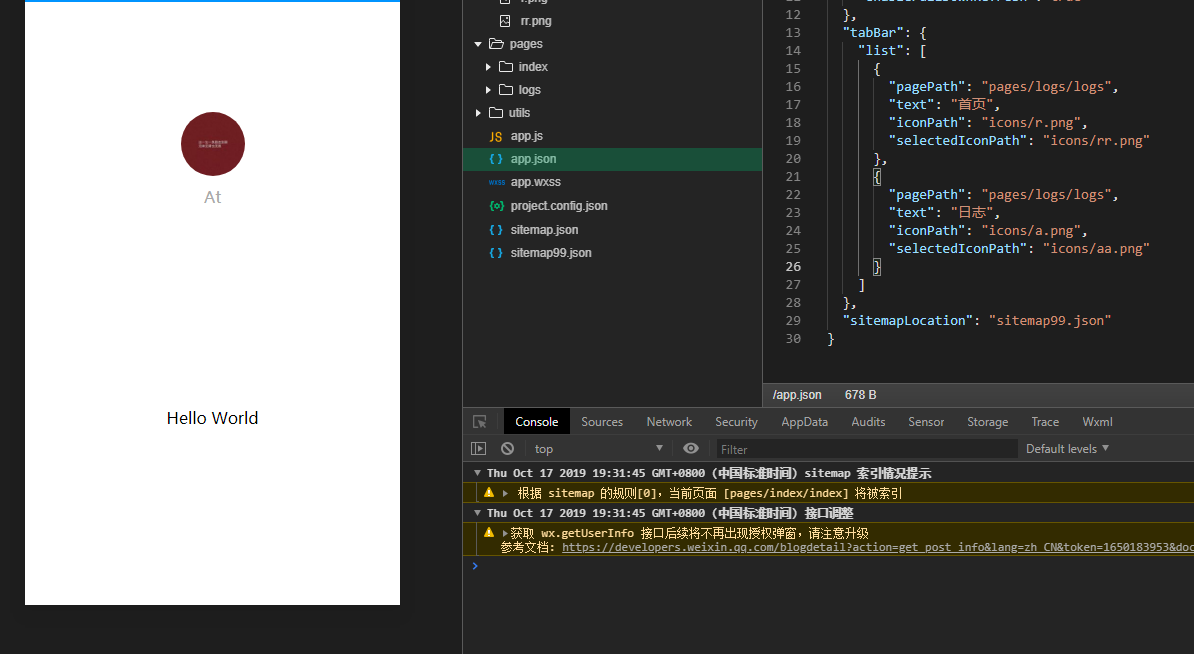Click the eye live expression icon
1194x654 pixels.
(x=690, y=449)
